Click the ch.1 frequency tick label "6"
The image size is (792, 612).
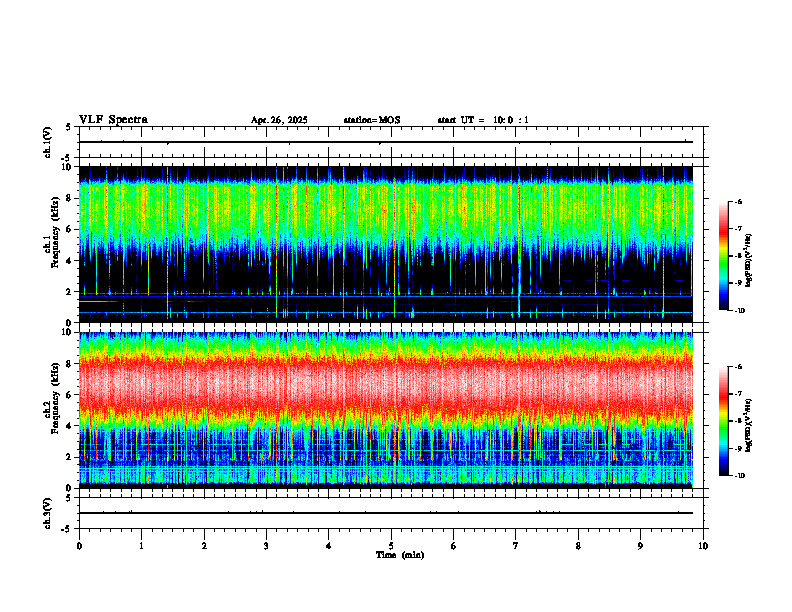(x=70, y=230)
